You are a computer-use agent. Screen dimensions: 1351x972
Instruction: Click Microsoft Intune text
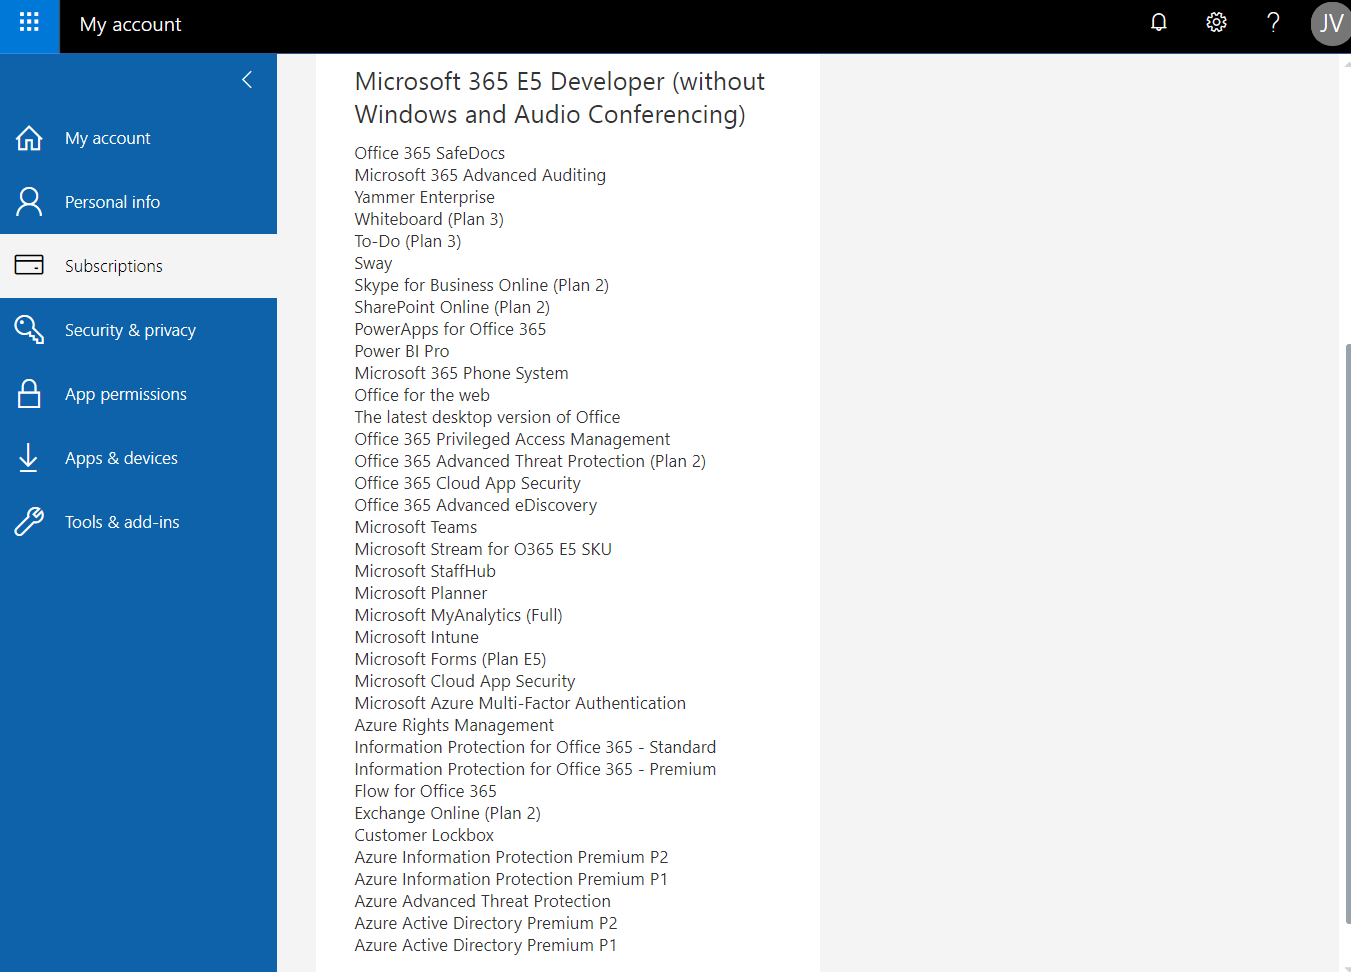tap(416, 637)
